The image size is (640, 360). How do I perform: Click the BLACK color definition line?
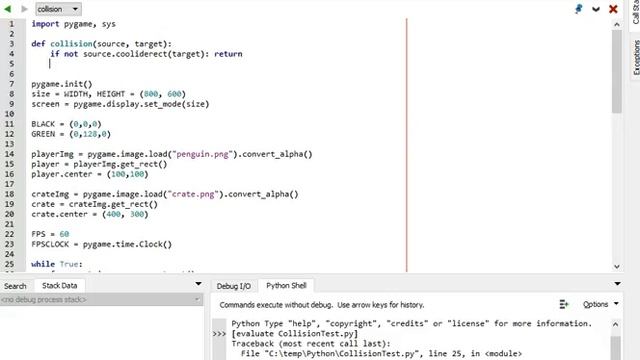click(66, 124)
